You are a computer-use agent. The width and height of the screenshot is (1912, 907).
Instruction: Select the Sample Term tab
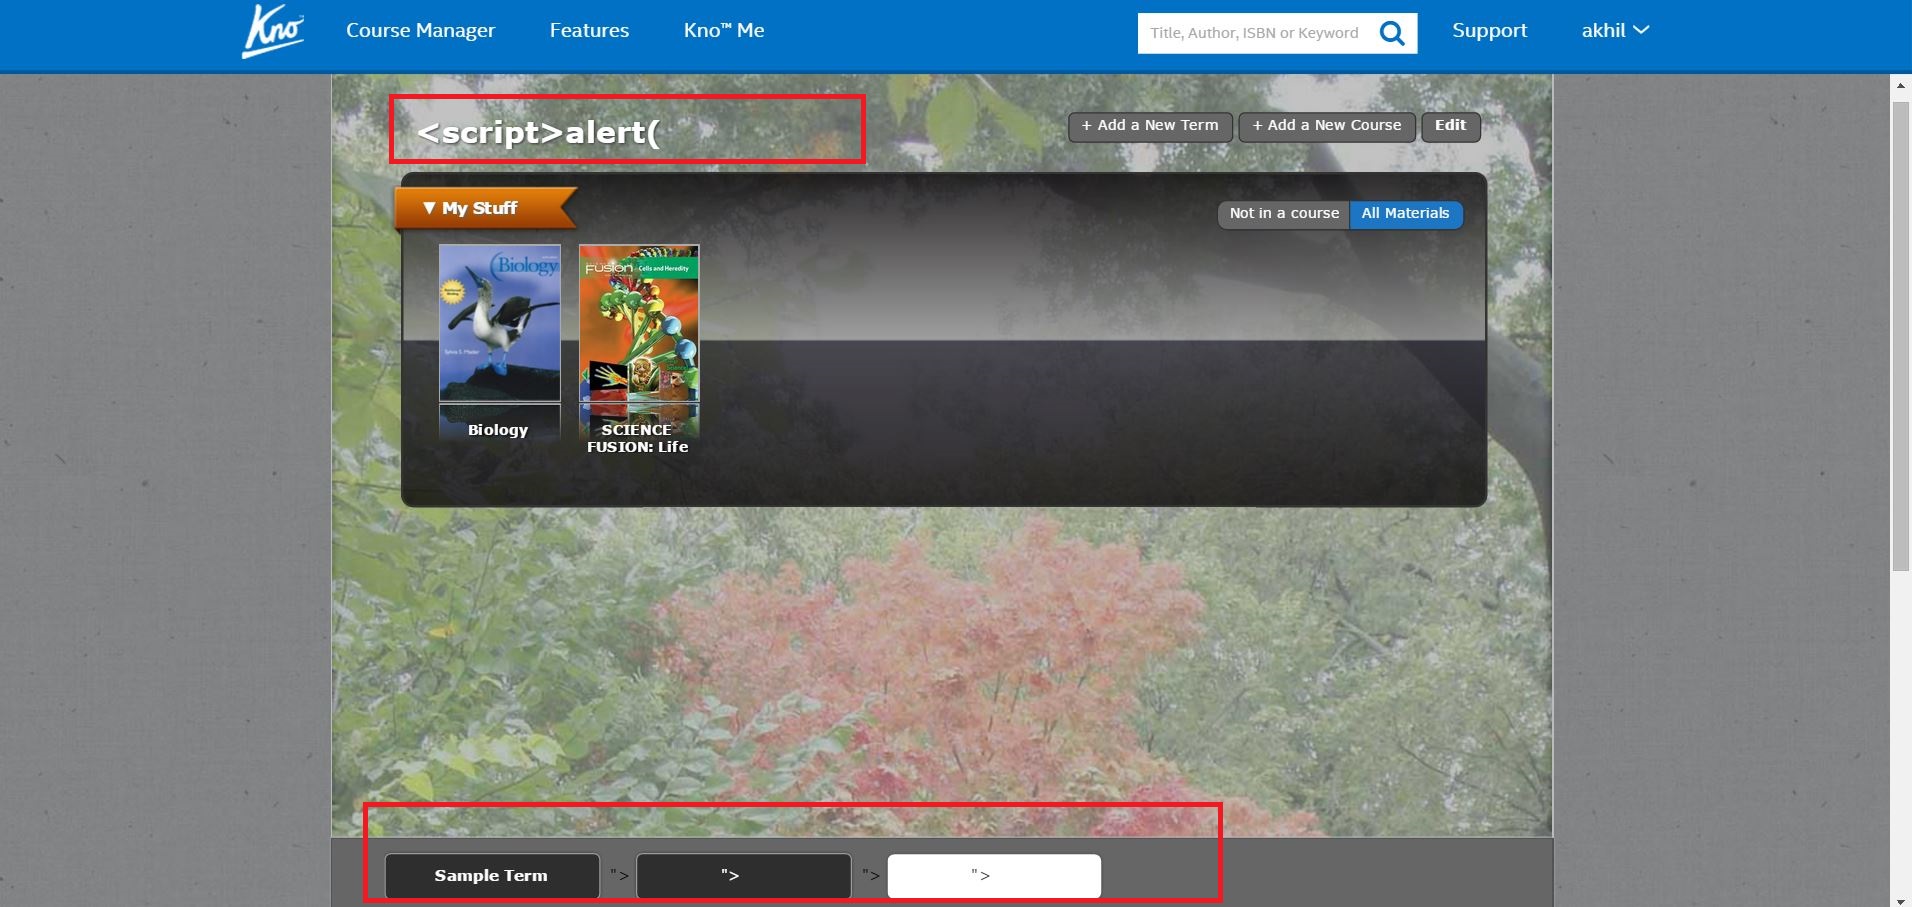pyautogui.click(x=491, y=876)
